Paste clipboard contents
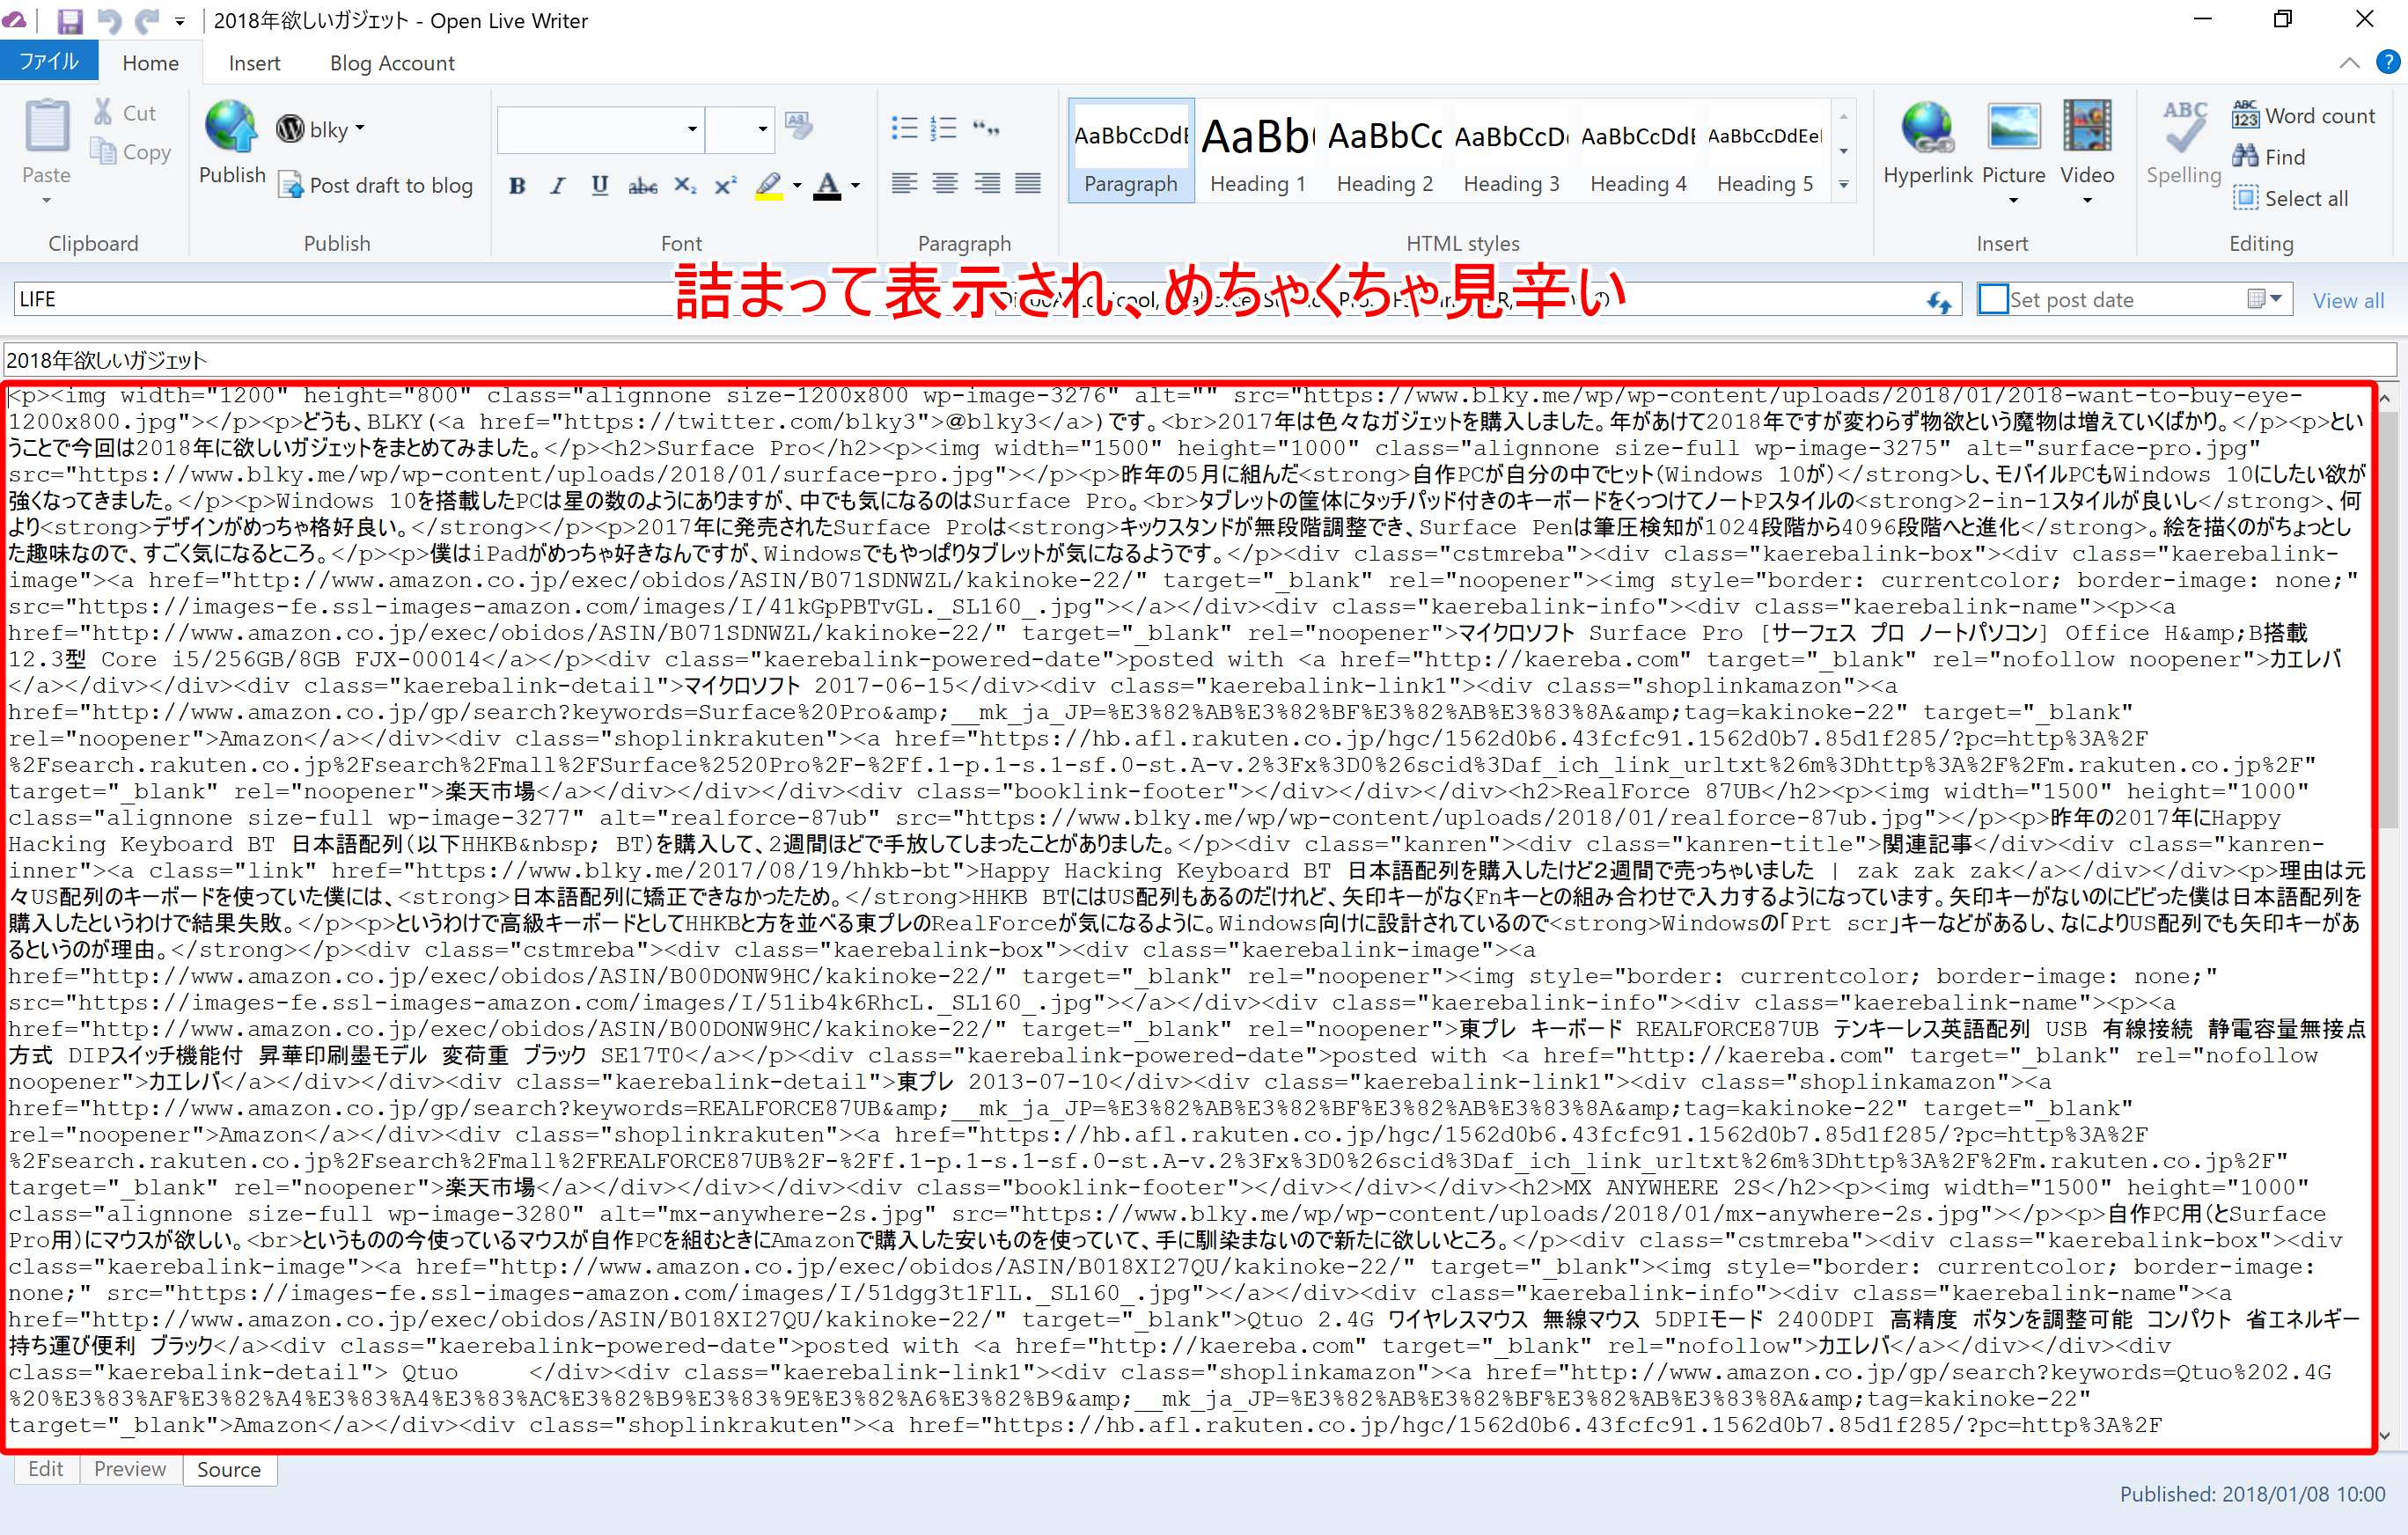Viewport: 2408px width, 1535px height. coord(47,140)
